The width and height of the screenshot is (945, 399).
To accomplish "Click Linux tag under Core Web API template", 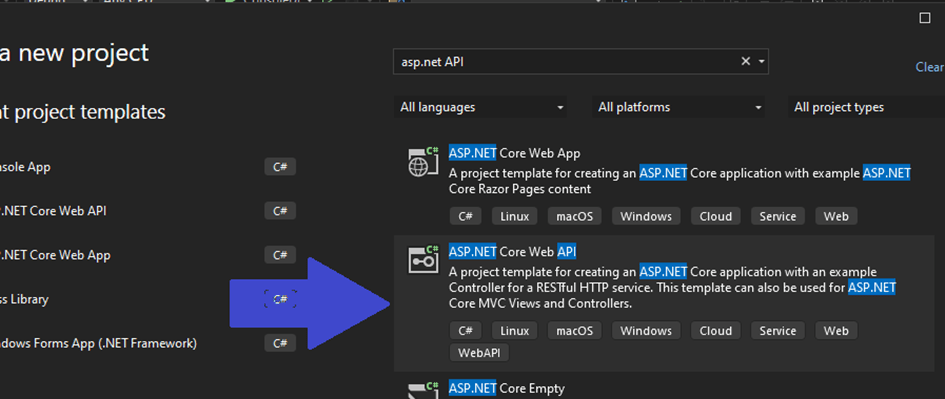I will [515, 330].
